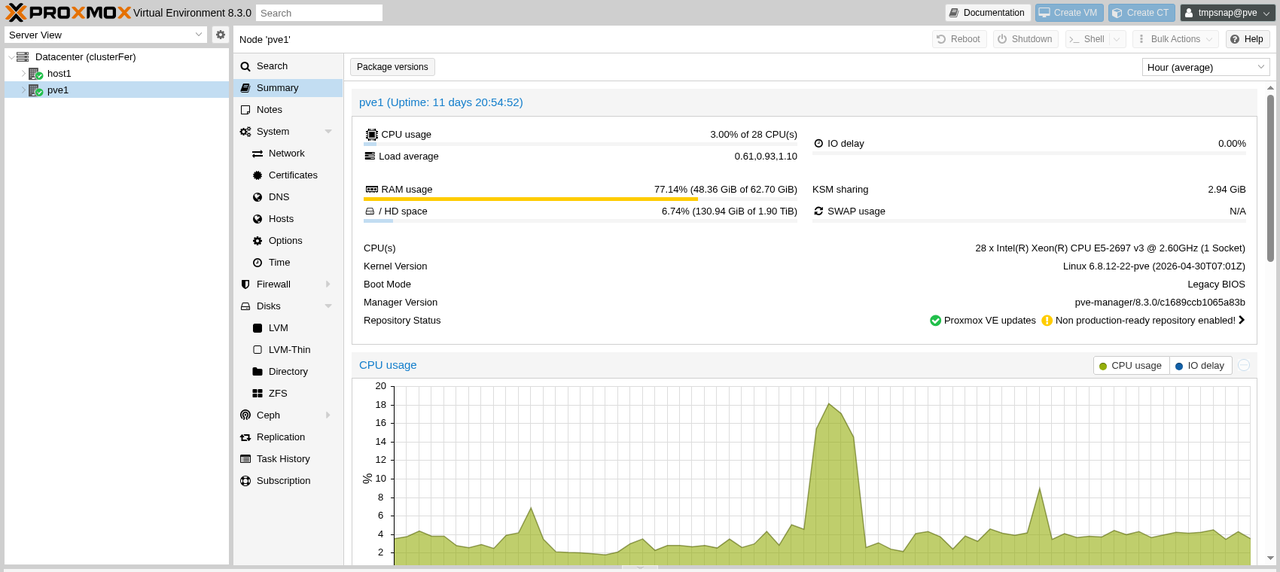Click the host1 node icon
The height and width of the screenshot is (572, 1280).
35,74
